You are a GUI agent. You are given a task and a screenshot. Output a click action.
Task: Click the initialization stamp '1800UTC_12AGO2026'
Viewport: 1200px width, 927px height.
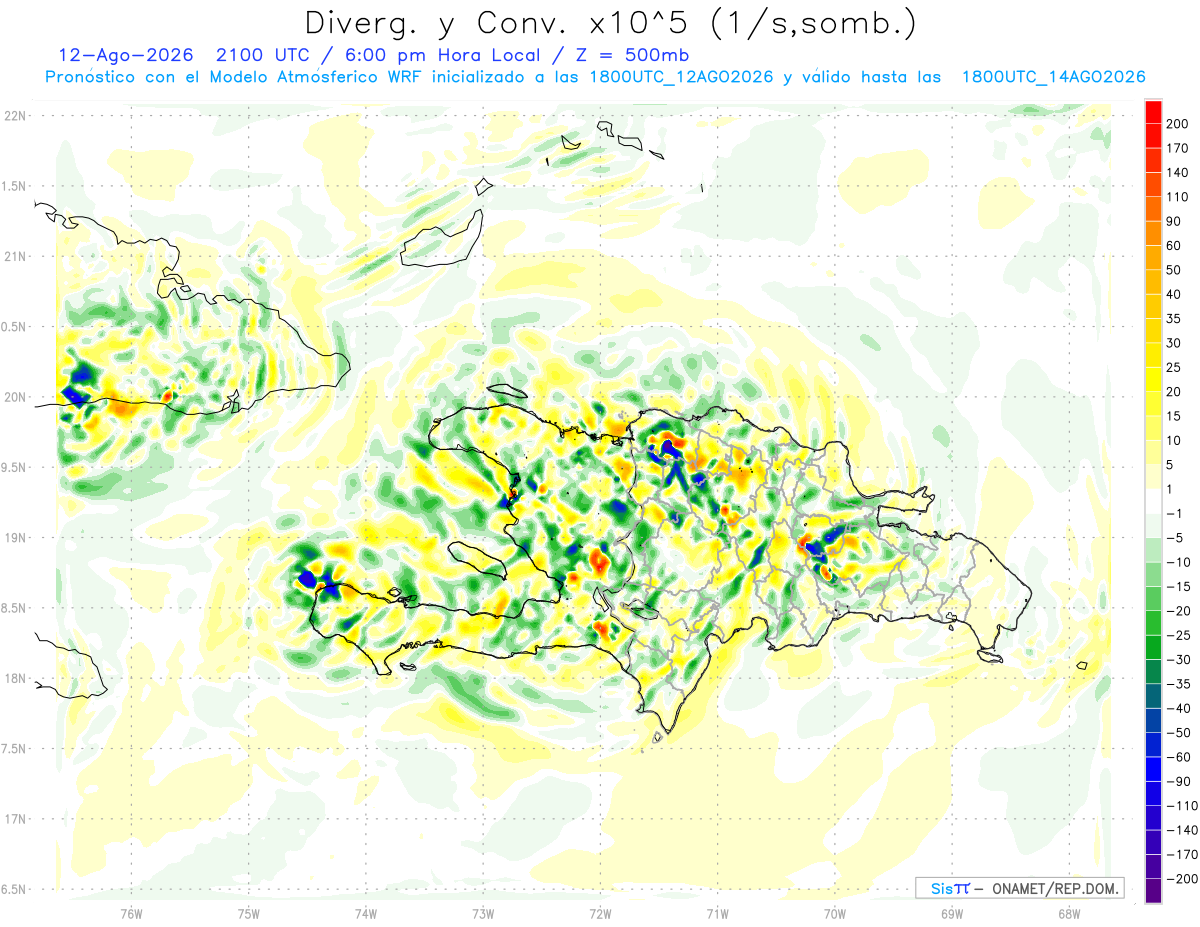point(681,77)
